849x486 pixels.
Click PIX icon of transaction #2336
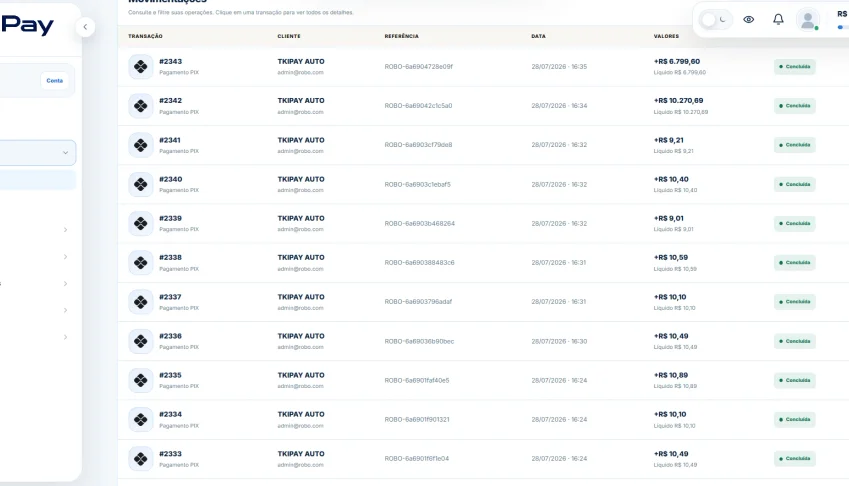pyautogui.click(x=141, y=341)
